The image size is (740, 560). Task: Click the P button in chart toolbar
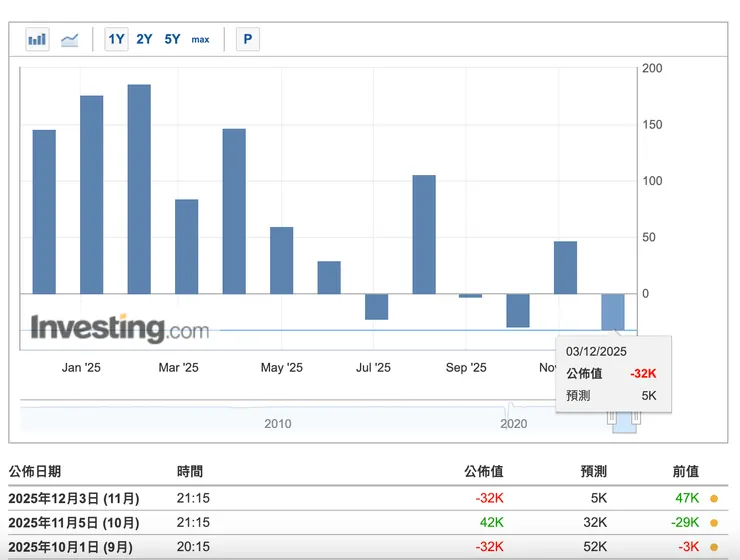pos(247,40)
